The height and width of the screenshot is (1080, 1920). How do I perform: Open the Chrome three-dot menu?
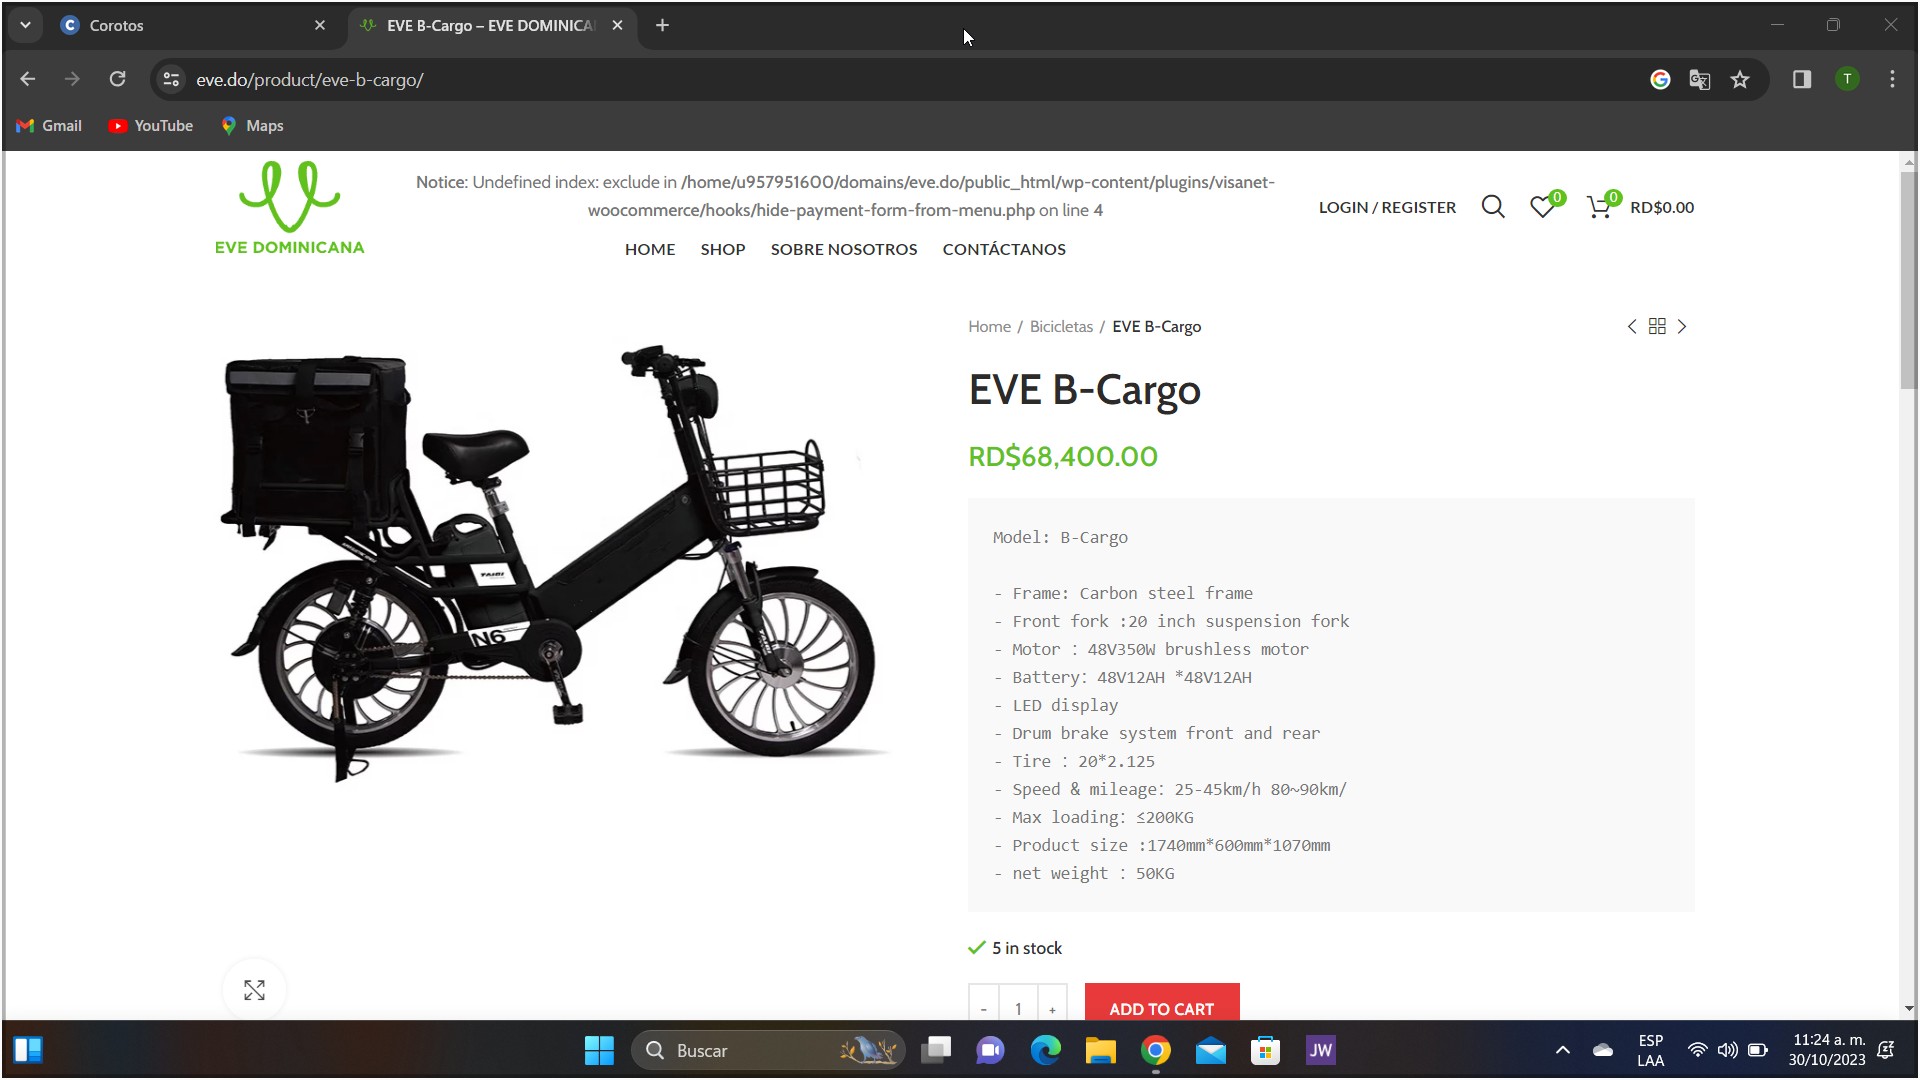pos(1892,79)
